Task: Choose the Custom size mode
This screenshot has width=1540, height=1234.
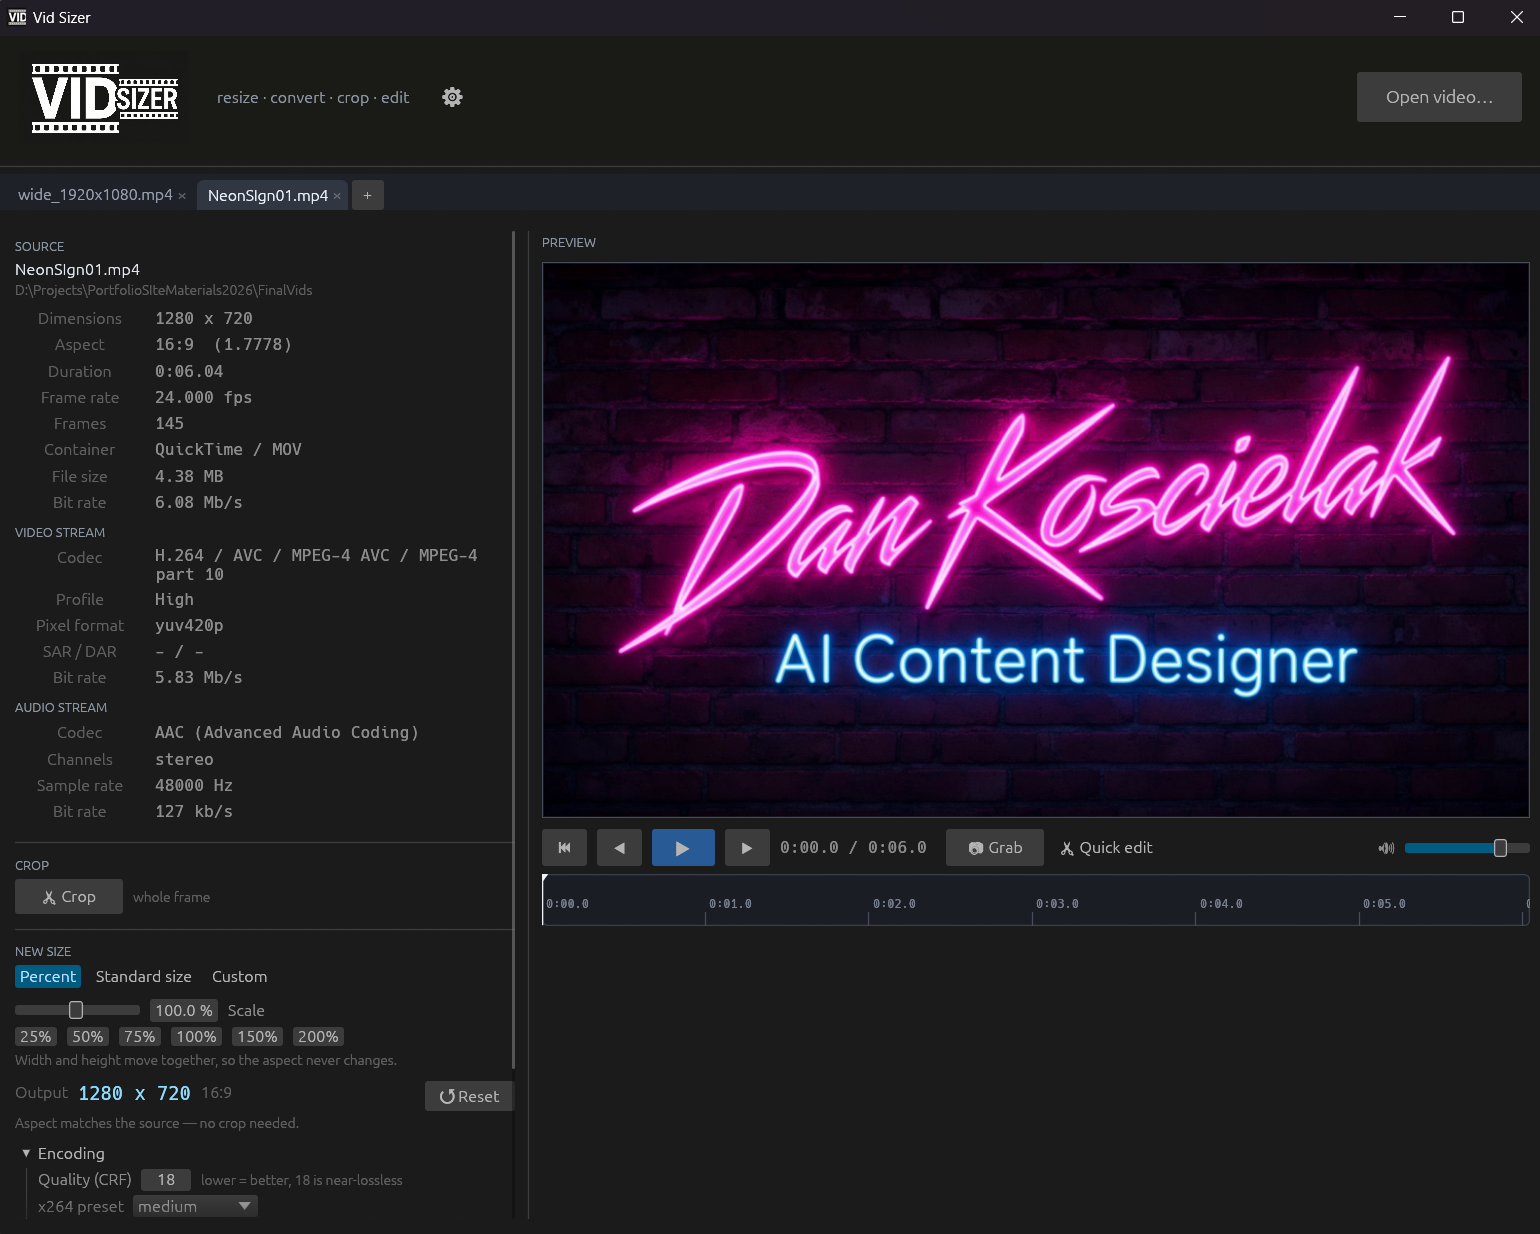Action: [239, 977]
